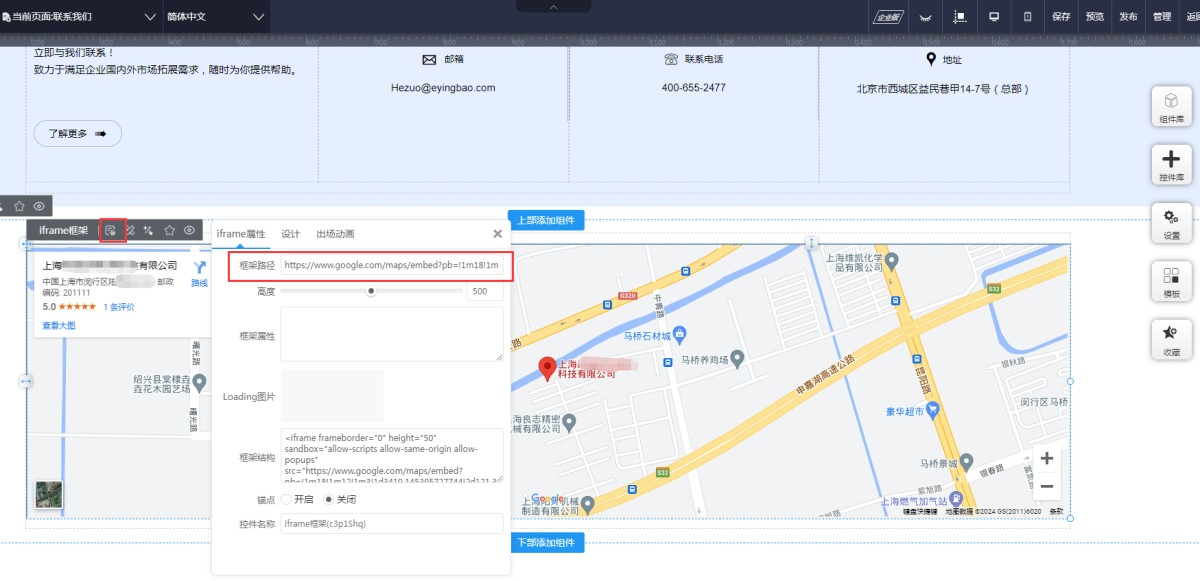Click the star favorite icon on iframe toolbar
1200x581 pixels.
pyautogui.click(x=170, y=231)
